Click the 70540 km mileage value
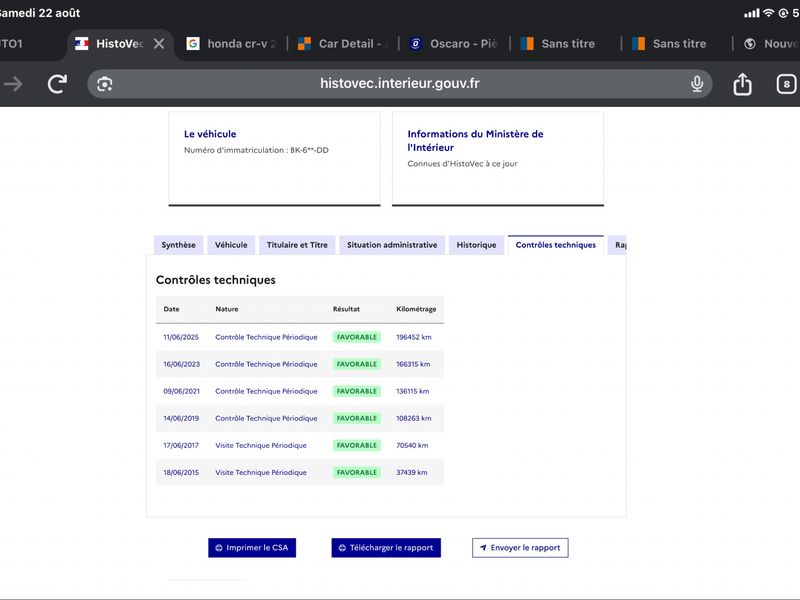 coord(412,445)
